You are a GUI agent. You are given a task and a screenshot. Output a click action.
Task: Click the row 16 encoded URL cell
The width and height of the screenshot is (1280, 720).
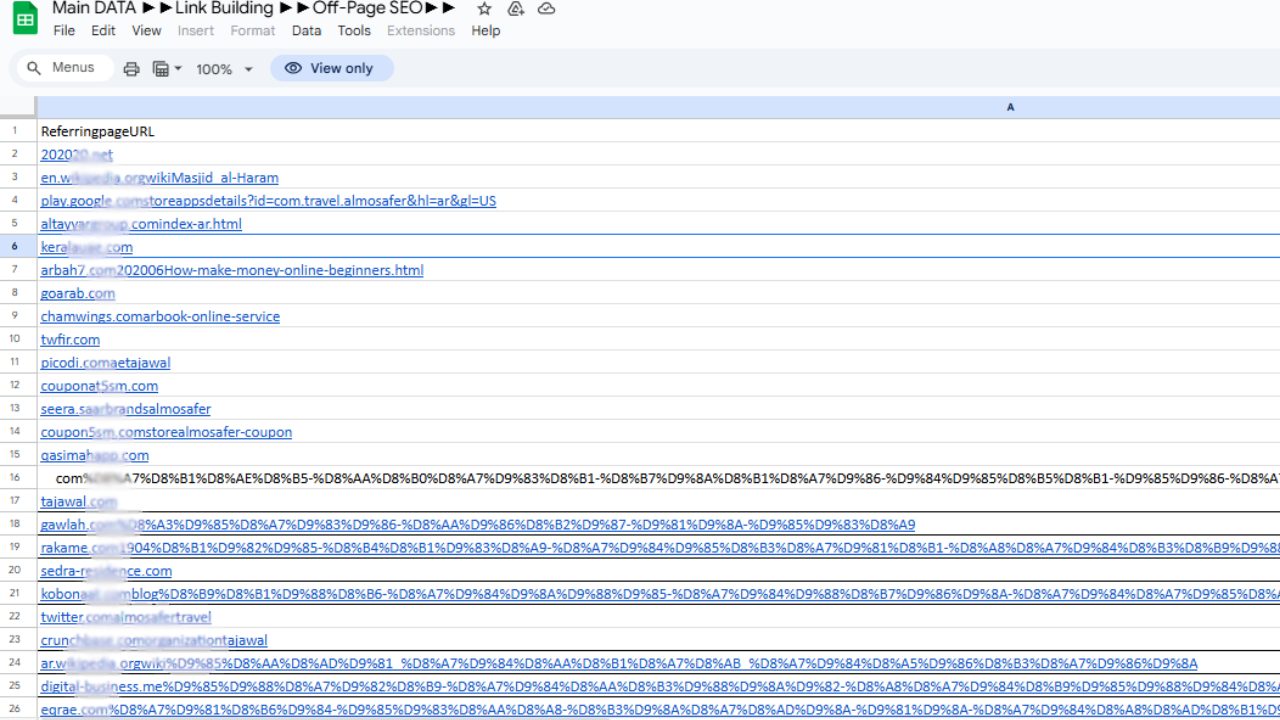[658, 478]
